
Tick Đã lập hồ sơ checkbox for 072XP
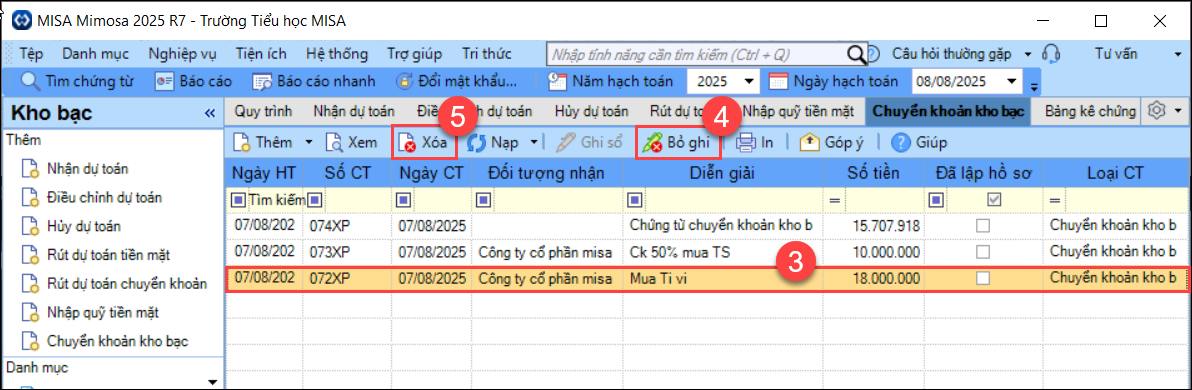(x=983, y=280)
